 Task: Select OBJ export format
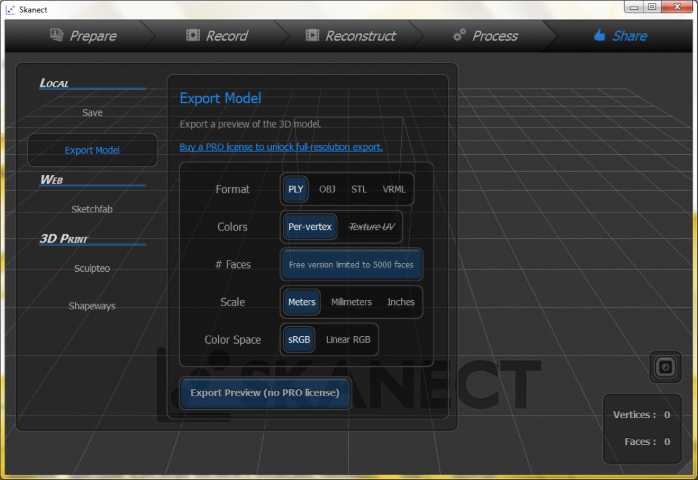[327, 189]
